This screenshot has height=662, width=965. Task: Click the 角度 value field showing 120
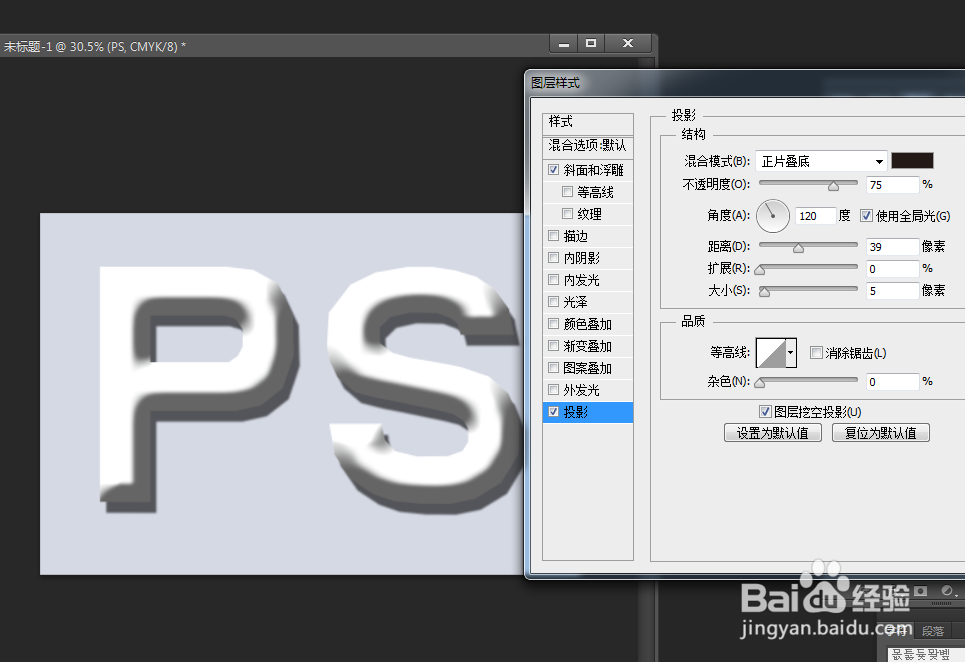815,216
